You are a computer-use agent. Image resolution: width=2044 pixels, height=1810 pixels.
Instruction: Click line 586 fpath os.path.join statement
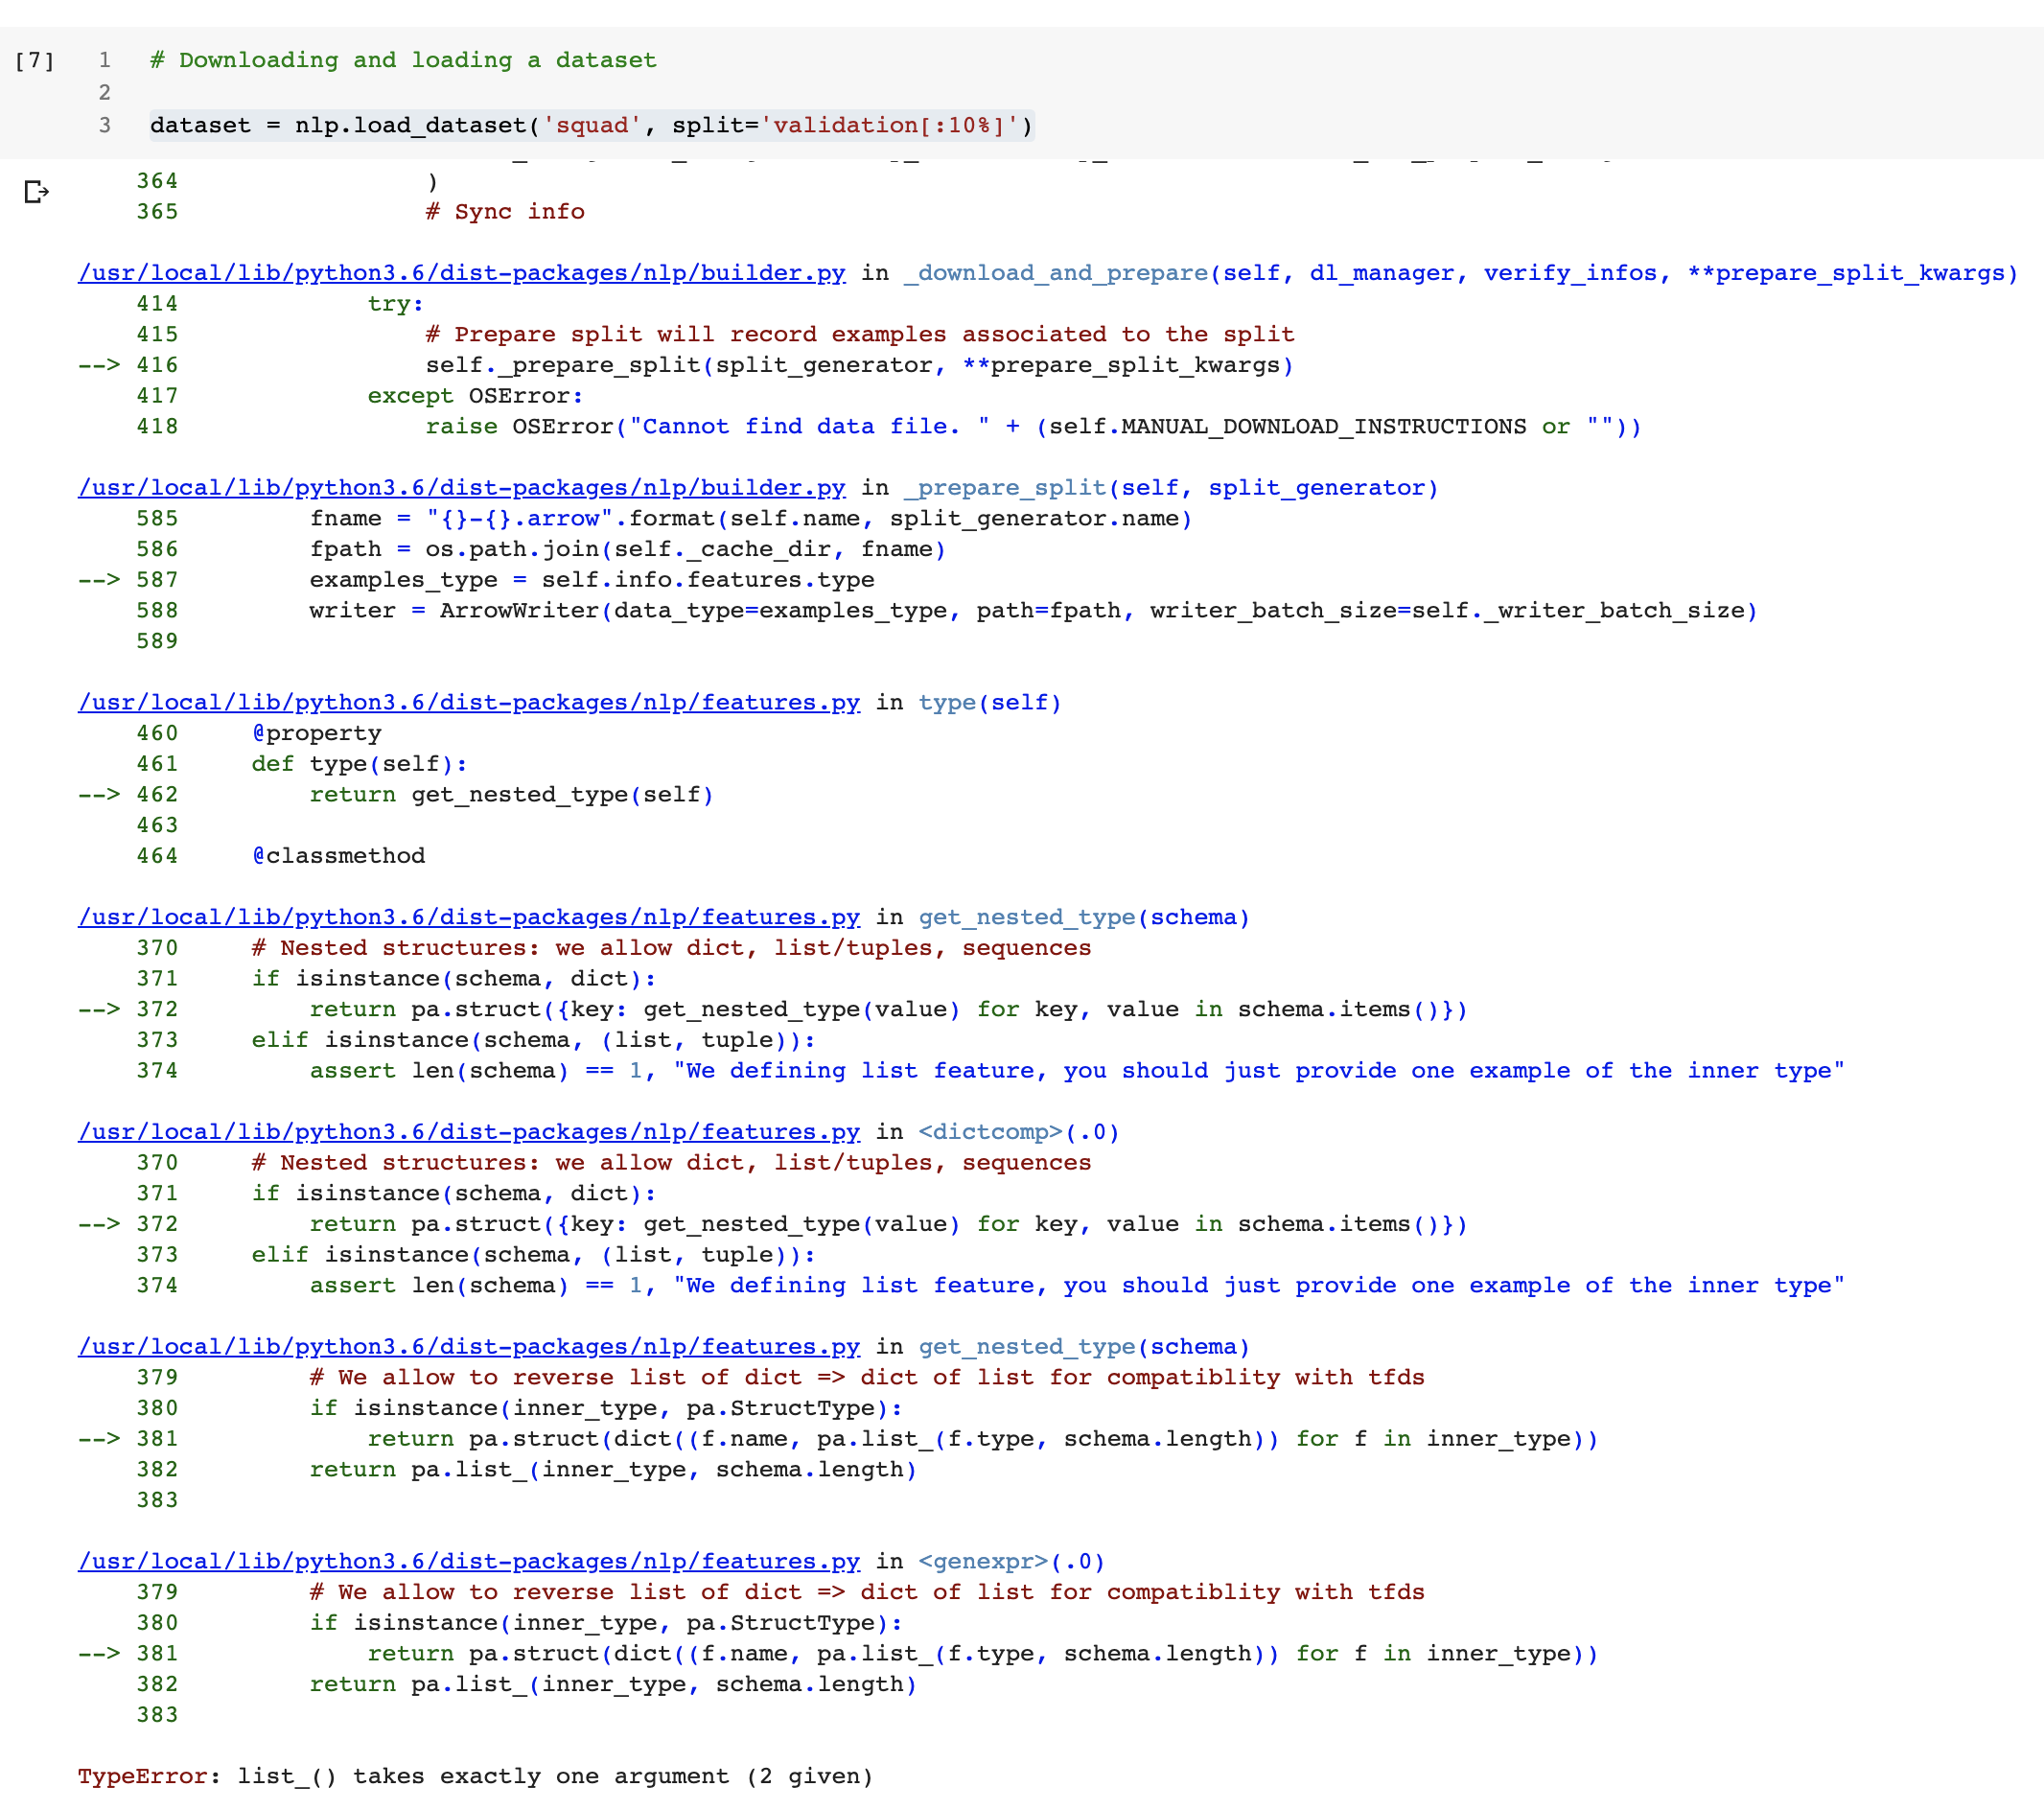627,550
